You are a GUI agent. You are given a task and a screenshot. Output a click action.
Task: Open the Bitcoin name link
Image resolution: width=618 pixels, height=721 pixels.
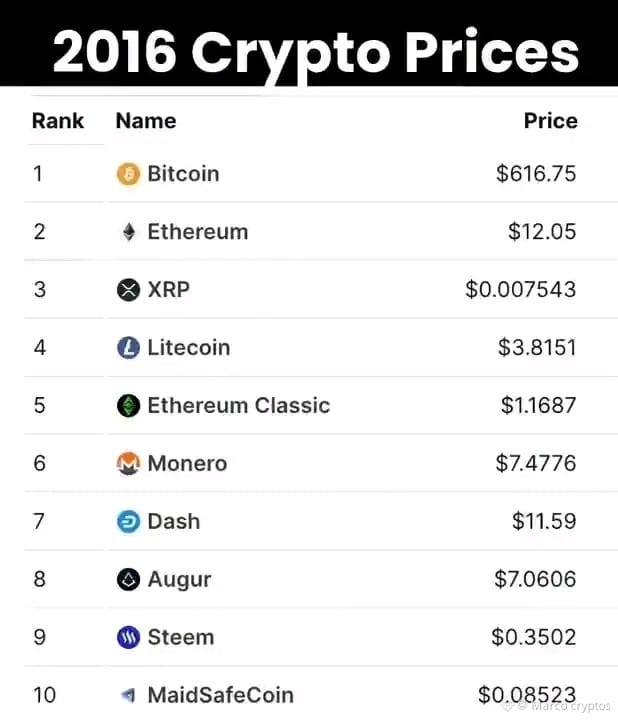pos(183,174)
